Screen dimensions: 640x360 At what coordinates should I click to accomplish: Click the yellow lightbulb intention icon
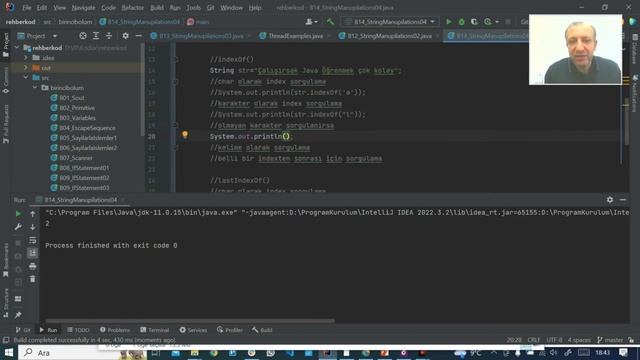(185, 134)
